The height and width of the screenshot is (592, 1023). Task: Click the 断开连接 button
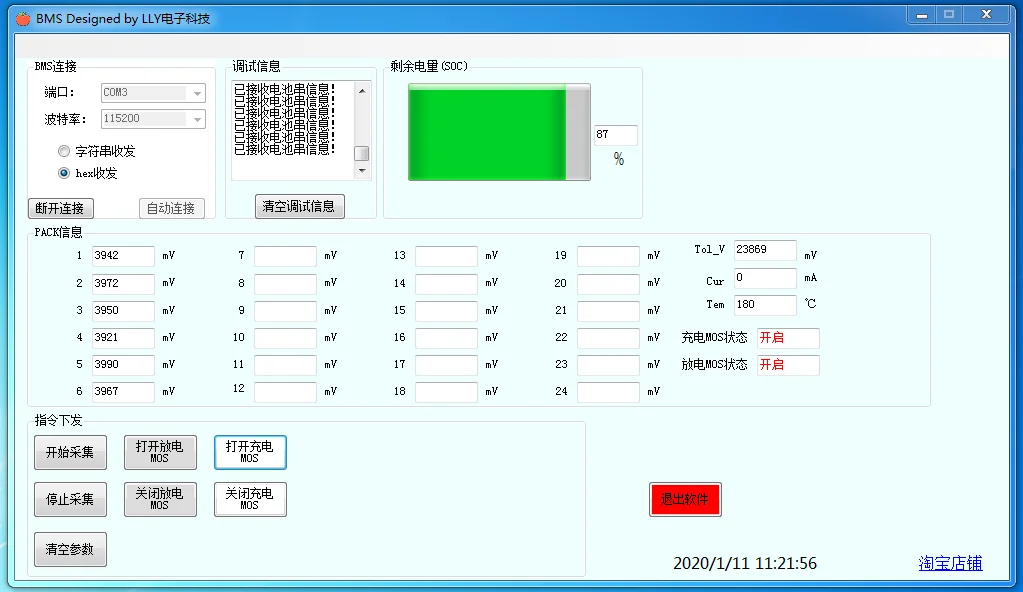61,208
